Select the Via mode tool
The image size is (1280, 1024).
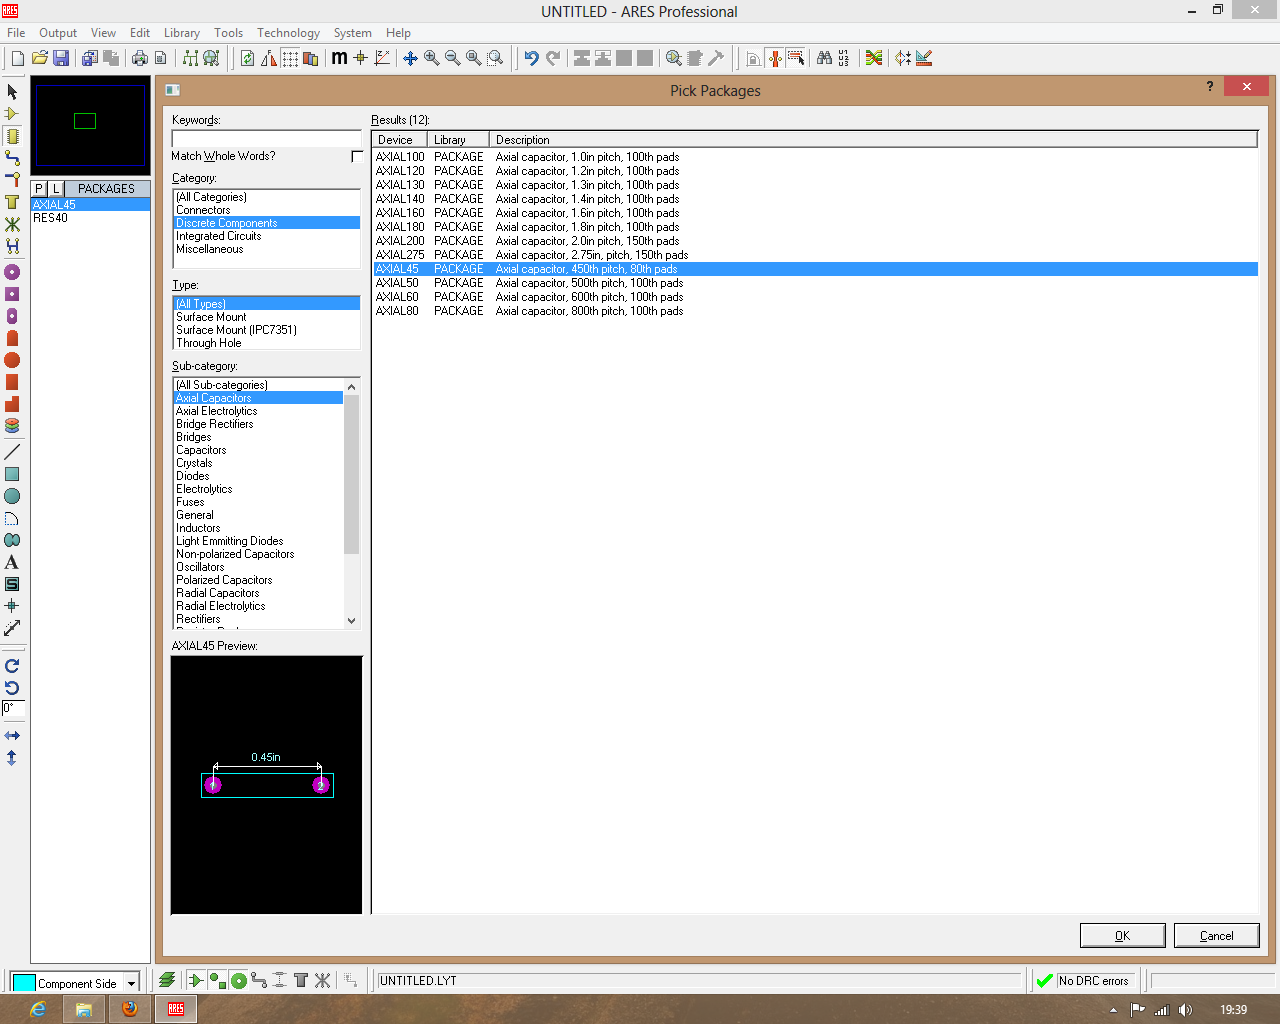pyautogui.click(x=12, y=179)
